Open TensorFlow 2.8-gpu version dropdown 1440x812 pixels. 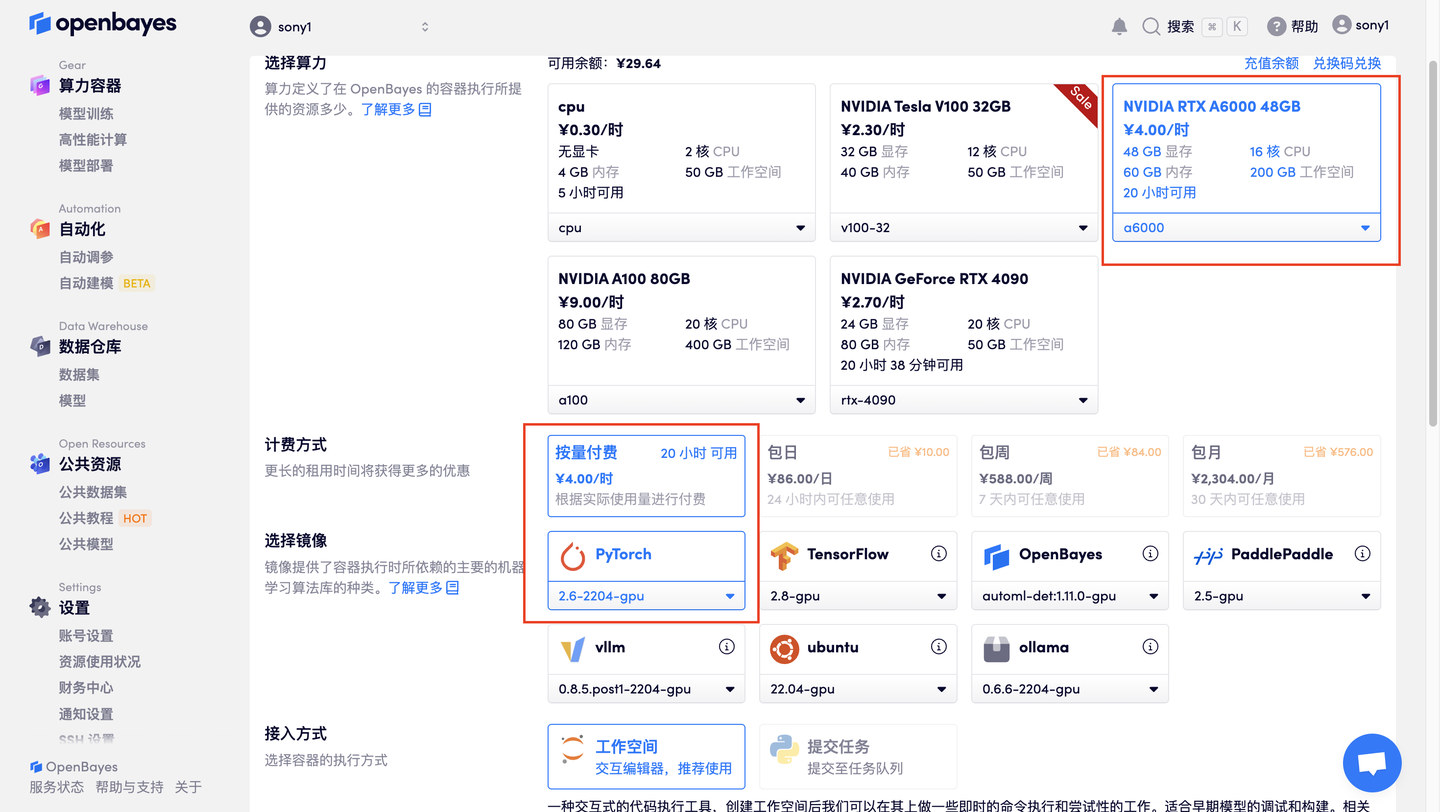[x=858, y=596]
